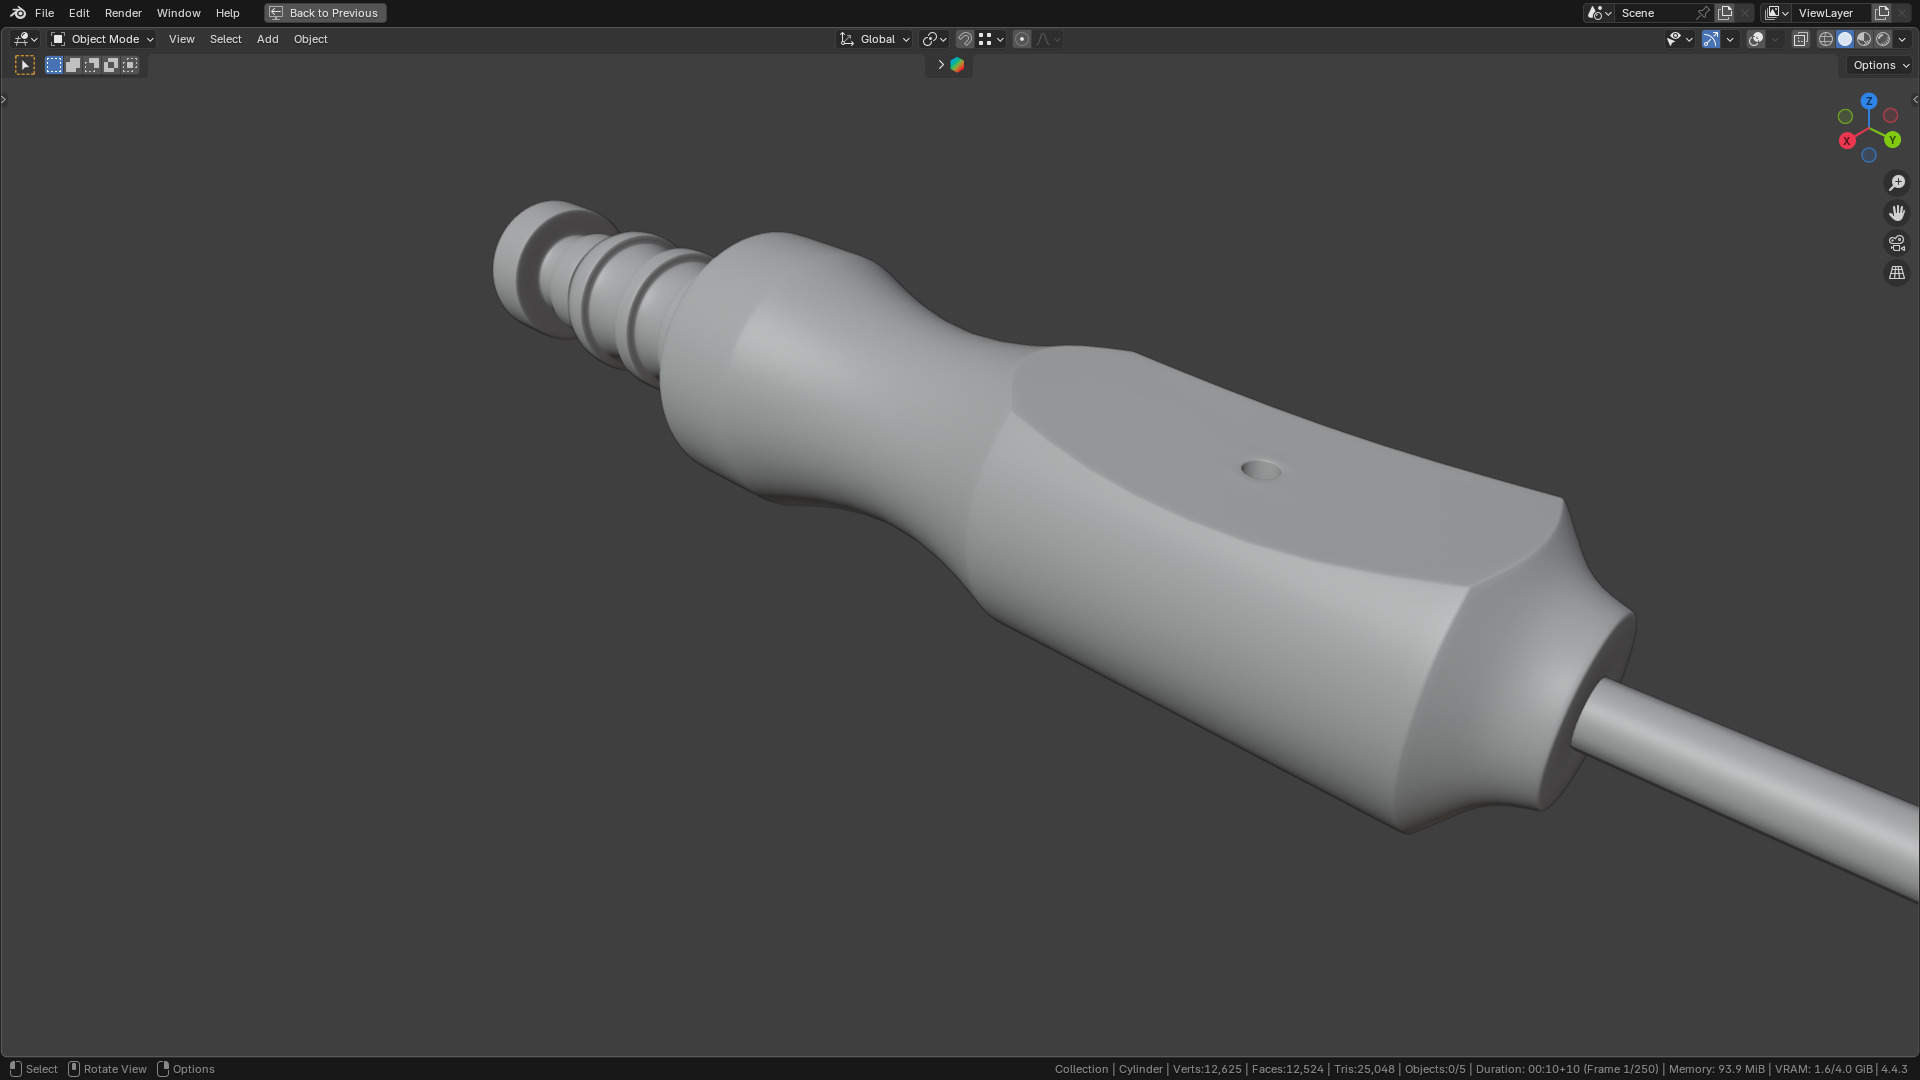Switch to Solid viewport shading

[1845, 39]
